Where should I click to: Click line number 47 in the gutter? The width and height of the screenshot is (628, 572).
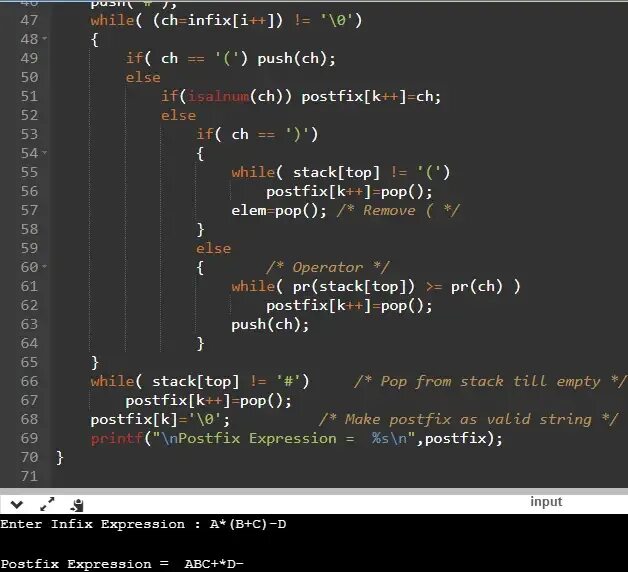[x=29, y=20]
